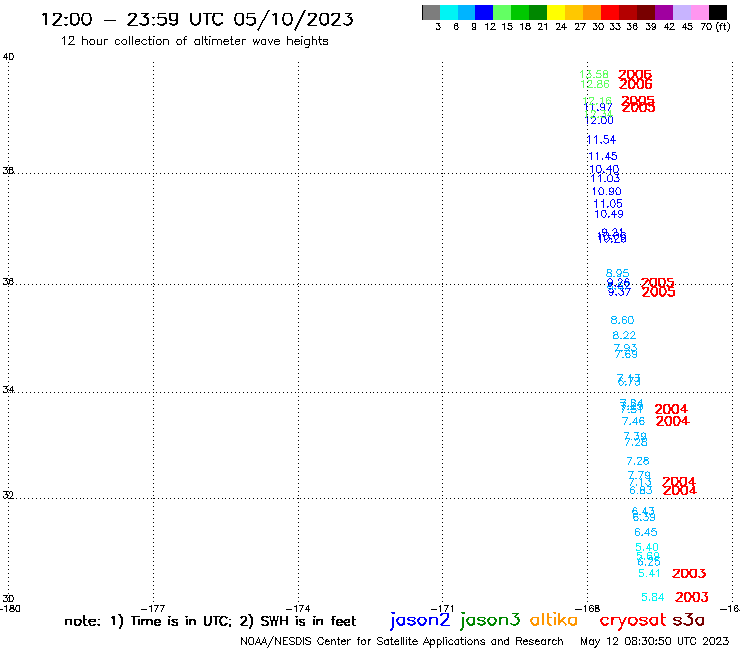This screenshot has height=650, width=740.
Task: Click the 40 latitude axis label
Action: (8, 57)
